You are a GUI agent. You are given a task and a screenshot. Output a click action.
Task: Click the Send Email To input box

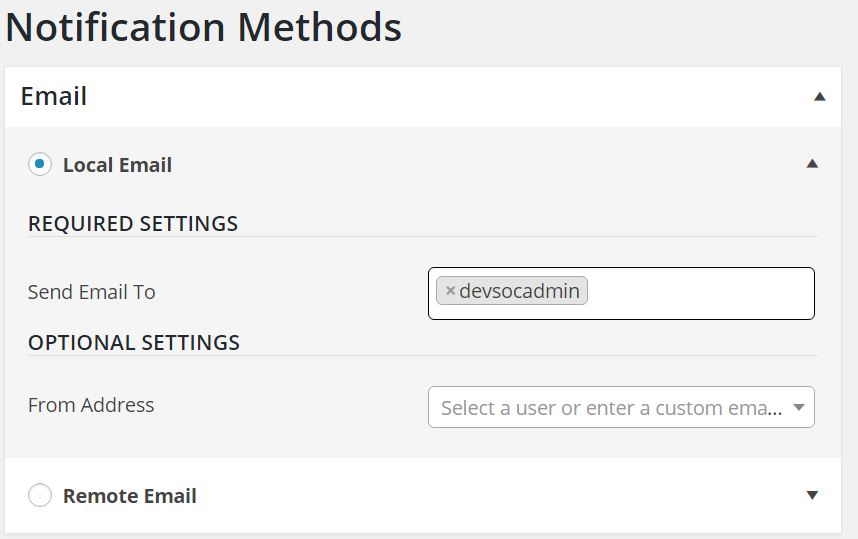coord(700,292)
